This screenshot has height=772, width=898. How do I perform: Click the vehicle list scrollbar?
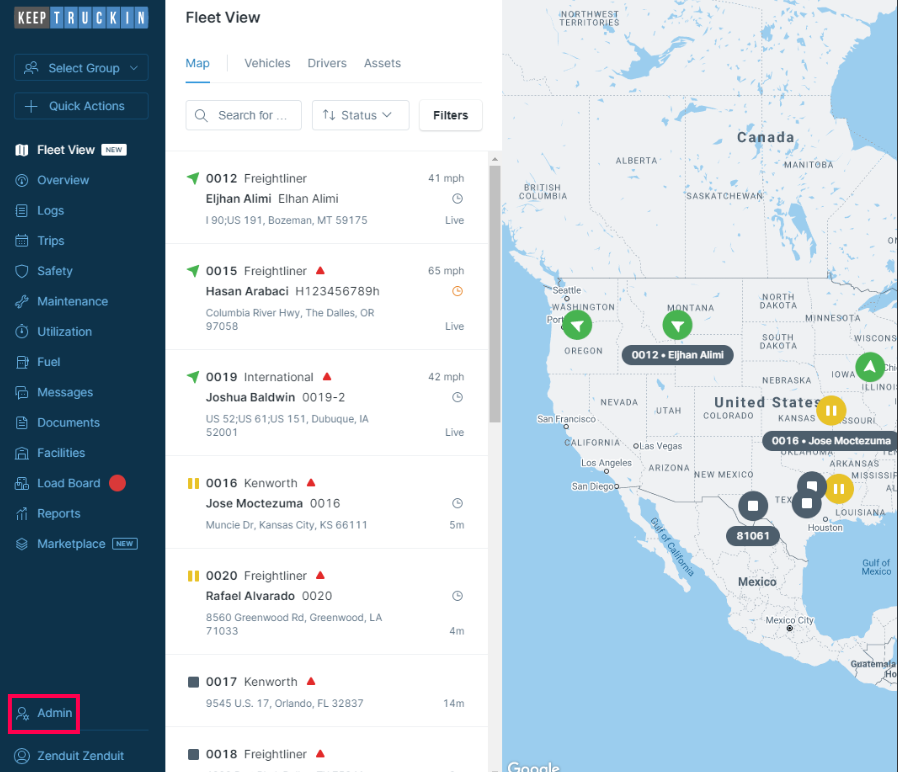(495, 294)
